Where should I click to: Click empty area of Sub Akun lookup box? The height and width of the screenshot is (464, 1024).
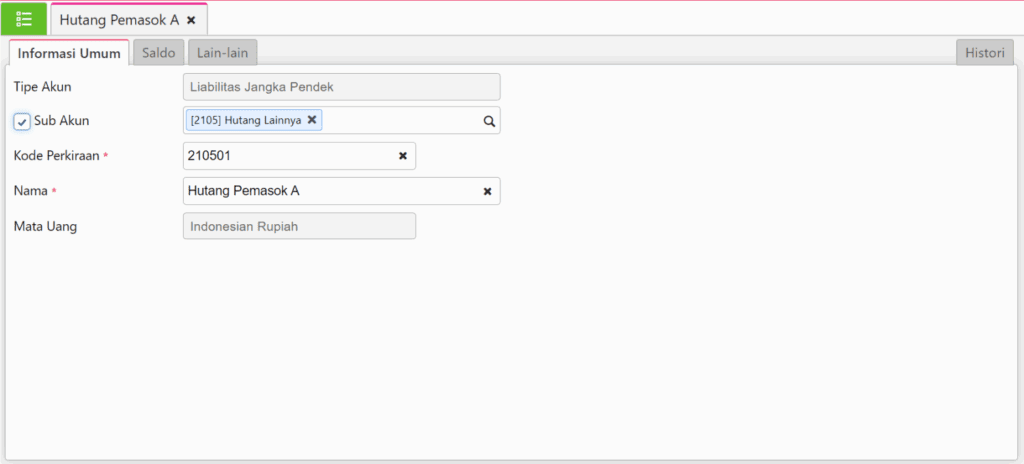(x=400, y=121)
